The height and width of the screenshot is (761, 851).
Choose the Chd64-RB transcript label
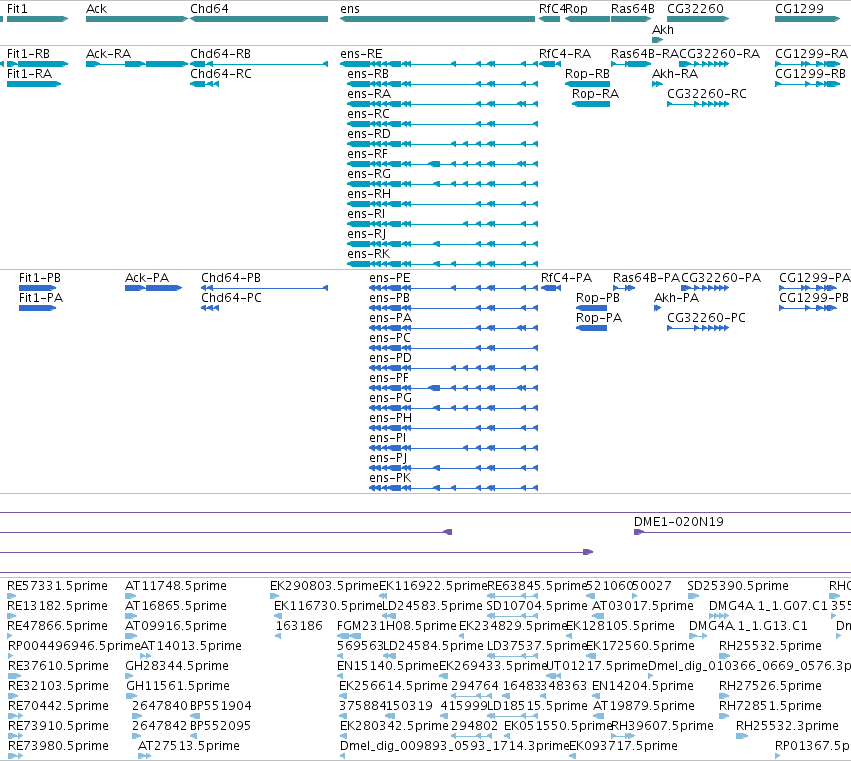coord(220,54)
